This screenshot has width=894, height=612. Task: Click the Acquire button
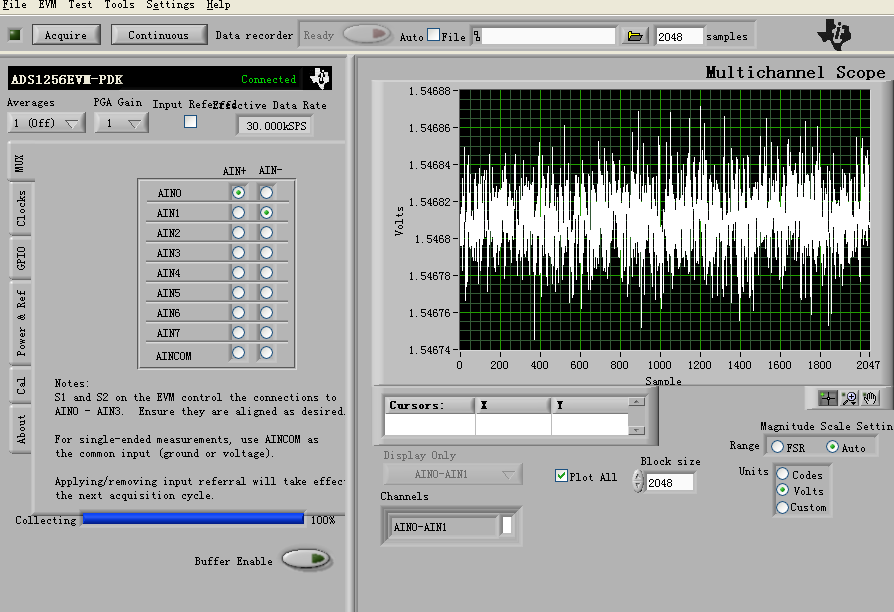click(66, 35)
